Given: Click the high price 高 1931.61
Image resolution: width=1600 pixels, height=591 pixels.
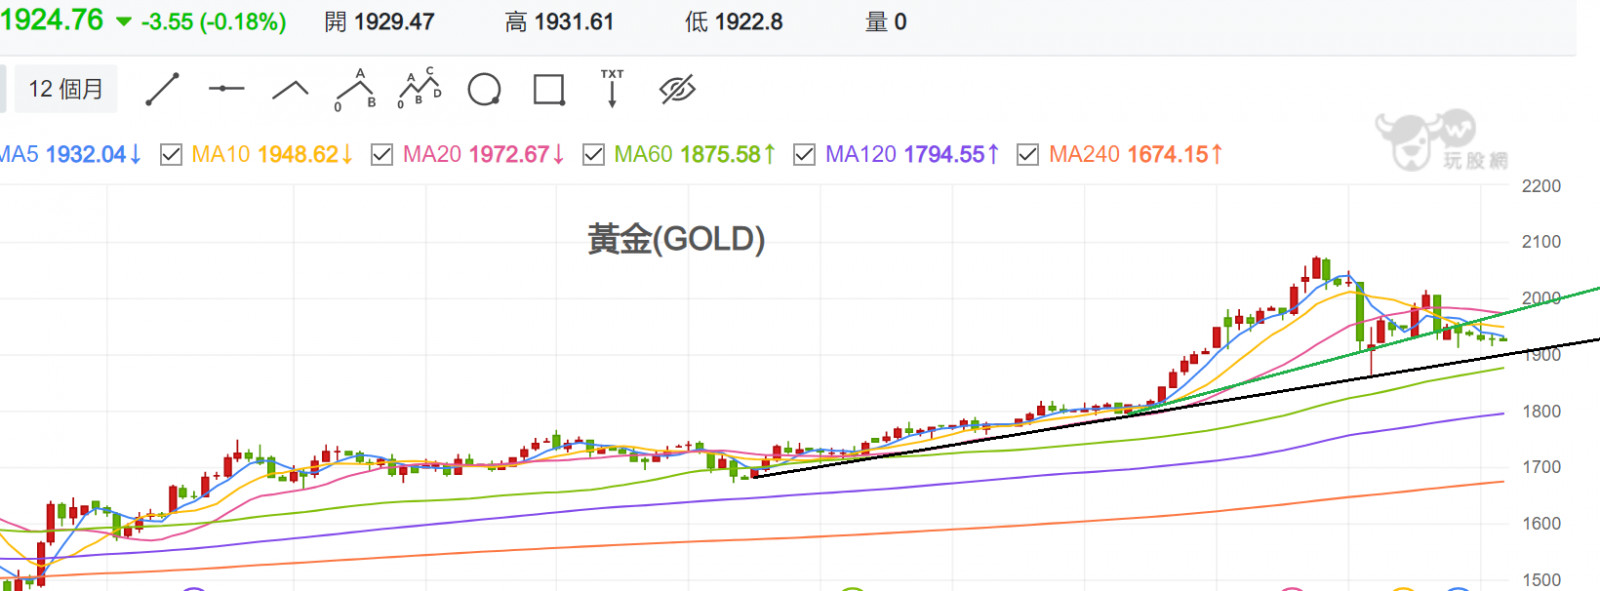Looking at the screenshot, I should [559, 22].
